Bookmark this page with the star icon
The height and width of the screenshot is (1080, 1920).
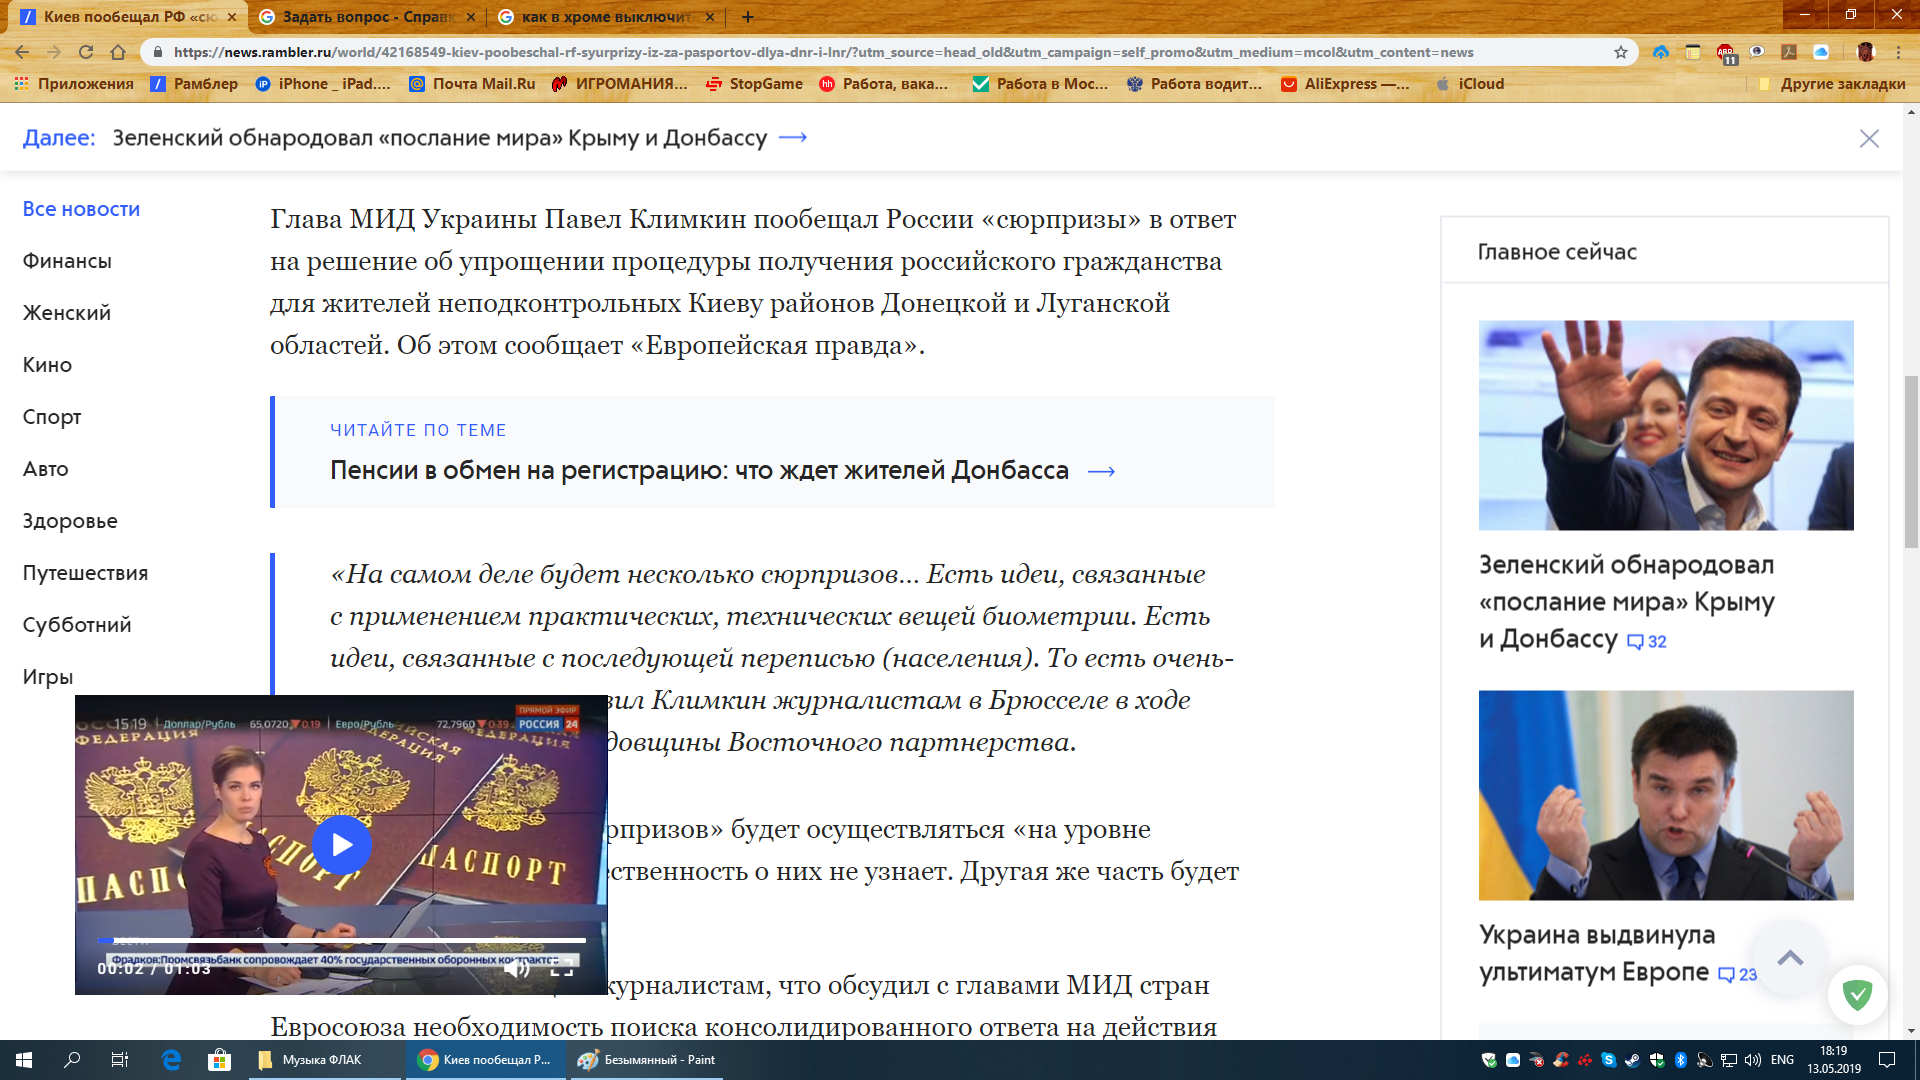[x=1621, y=52]
